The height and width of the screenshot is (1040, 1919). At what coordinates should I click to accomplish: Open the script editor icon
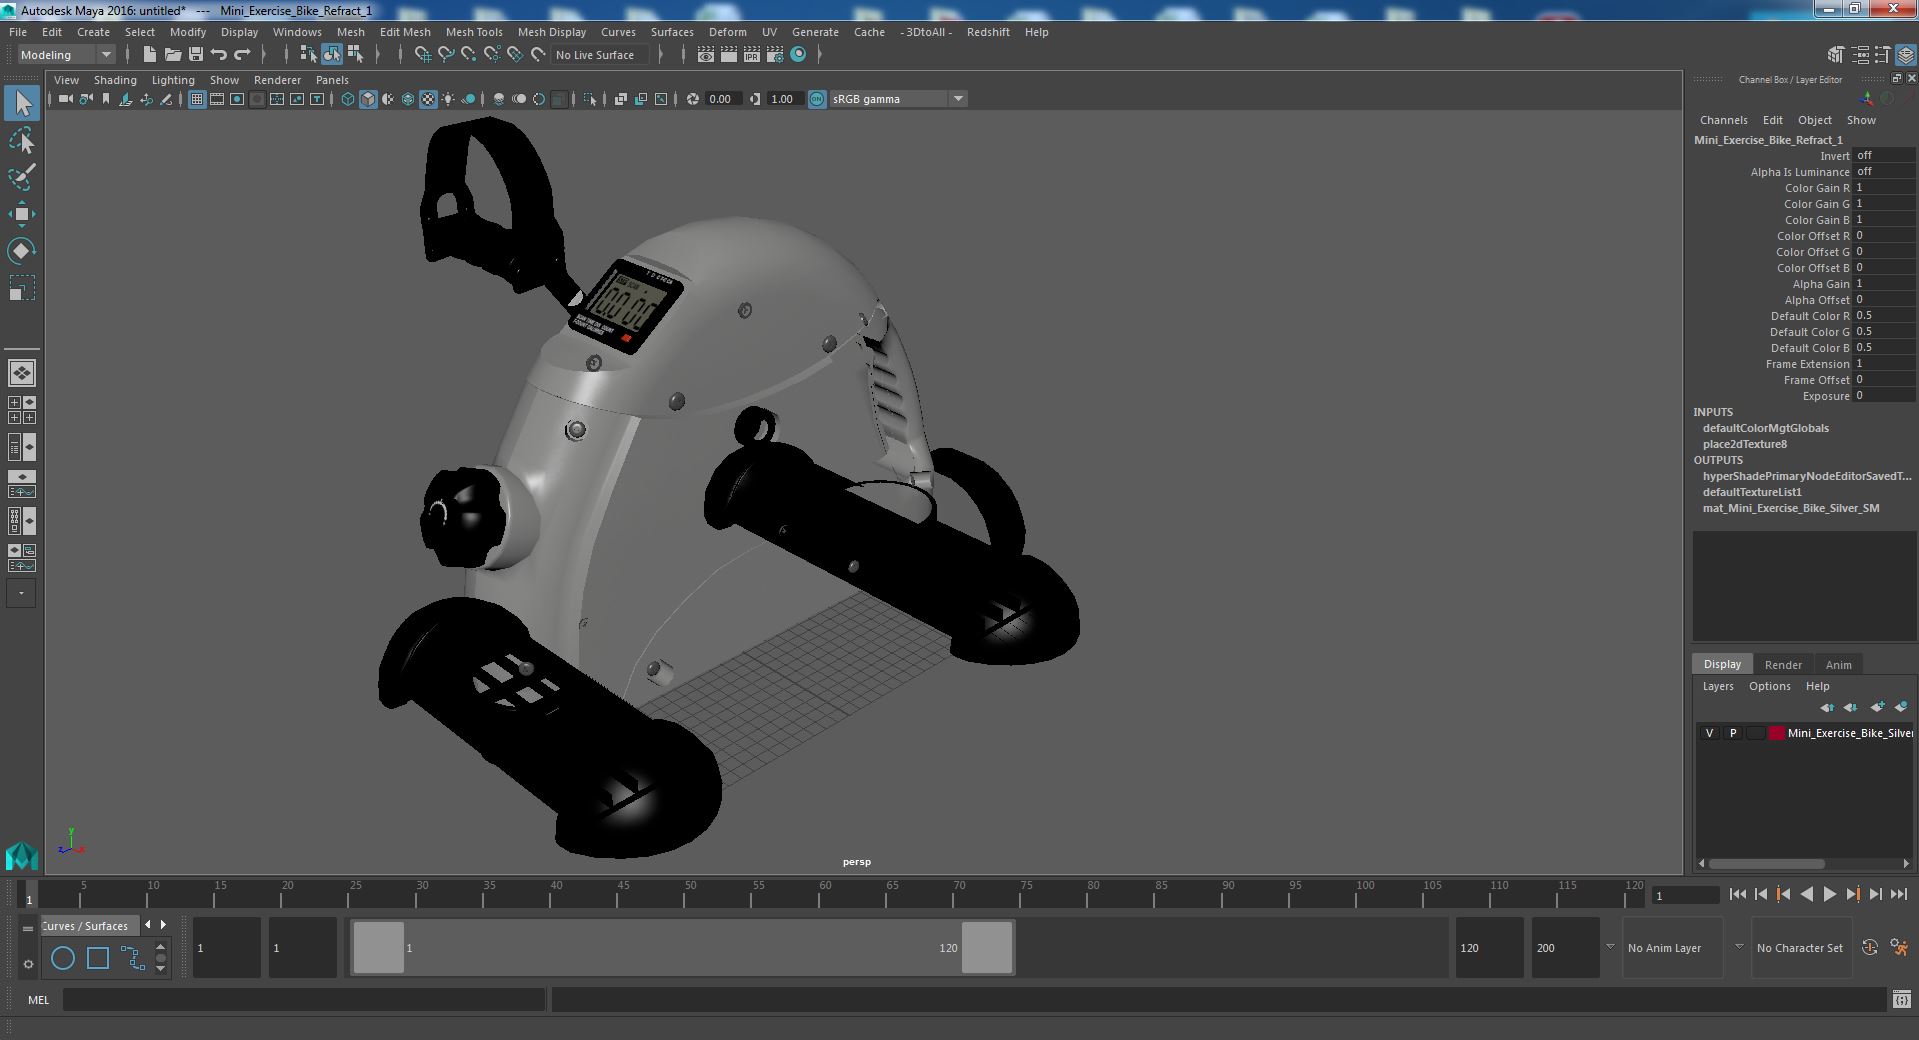pyautogui.click(x=1901, y=999)
